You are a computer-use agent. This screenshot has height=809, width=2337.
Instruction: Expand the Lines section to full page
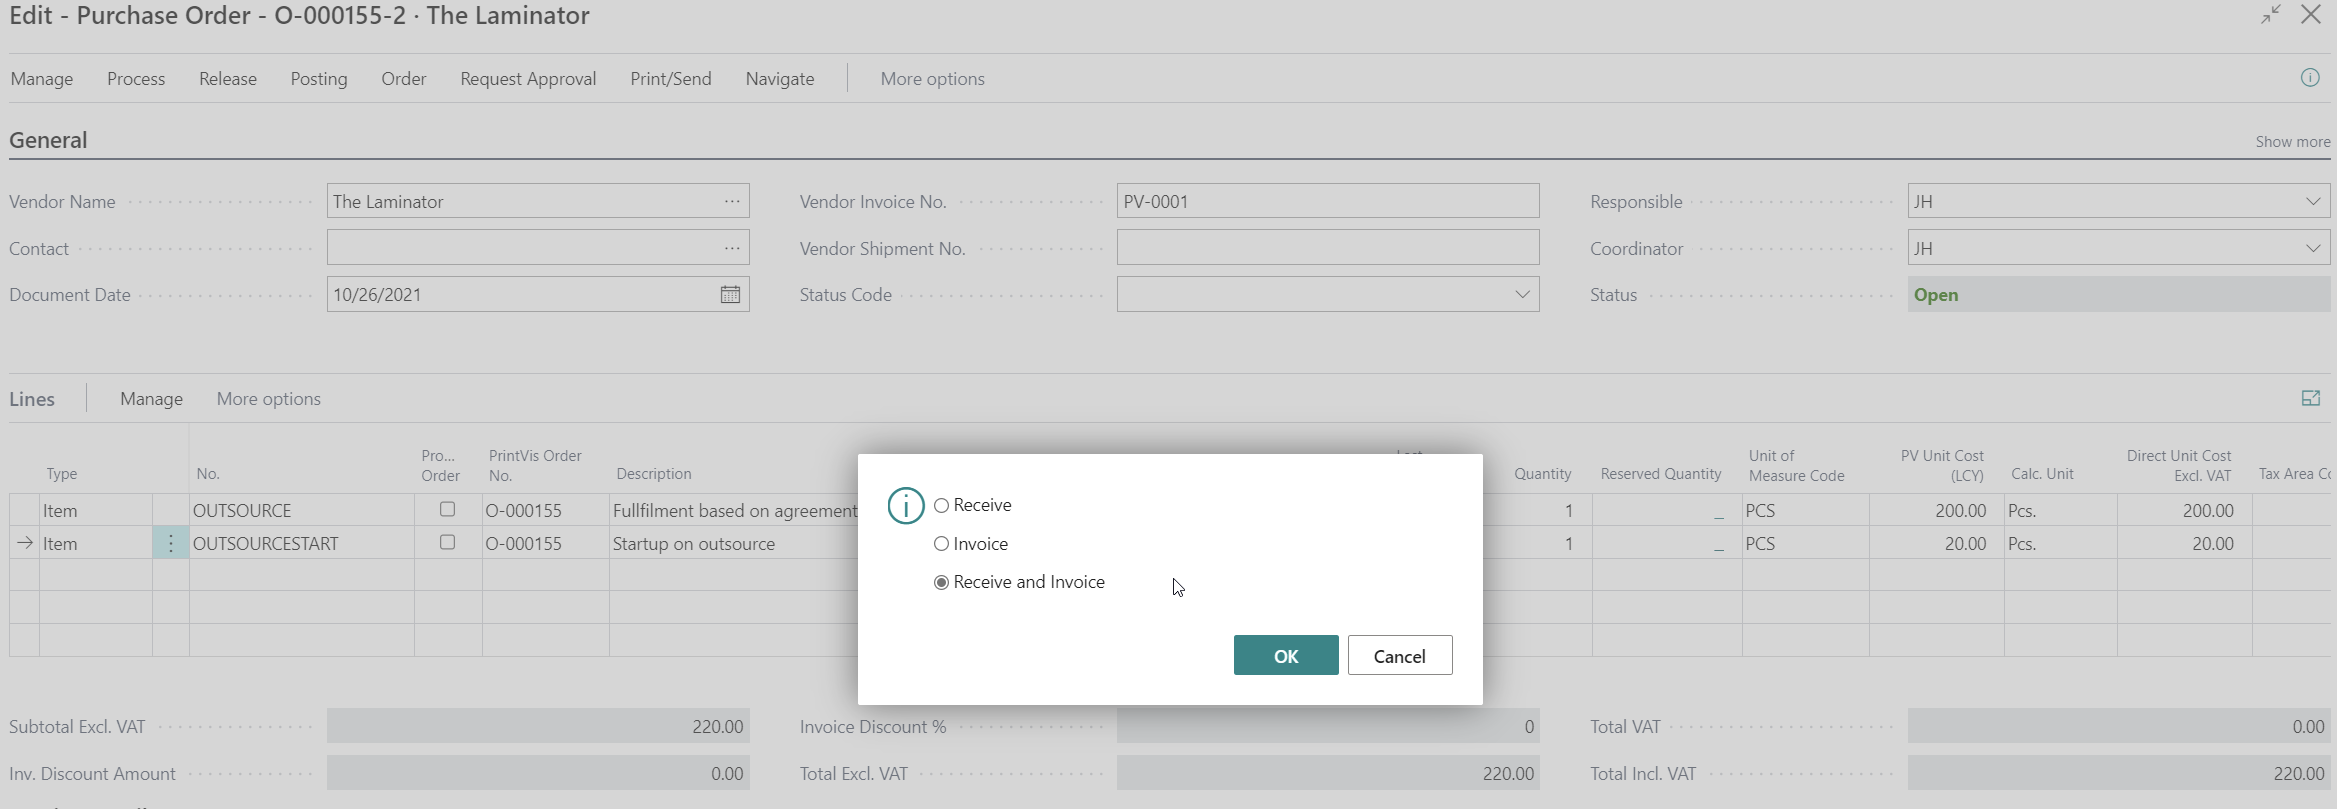click(x=2311, y=398)
